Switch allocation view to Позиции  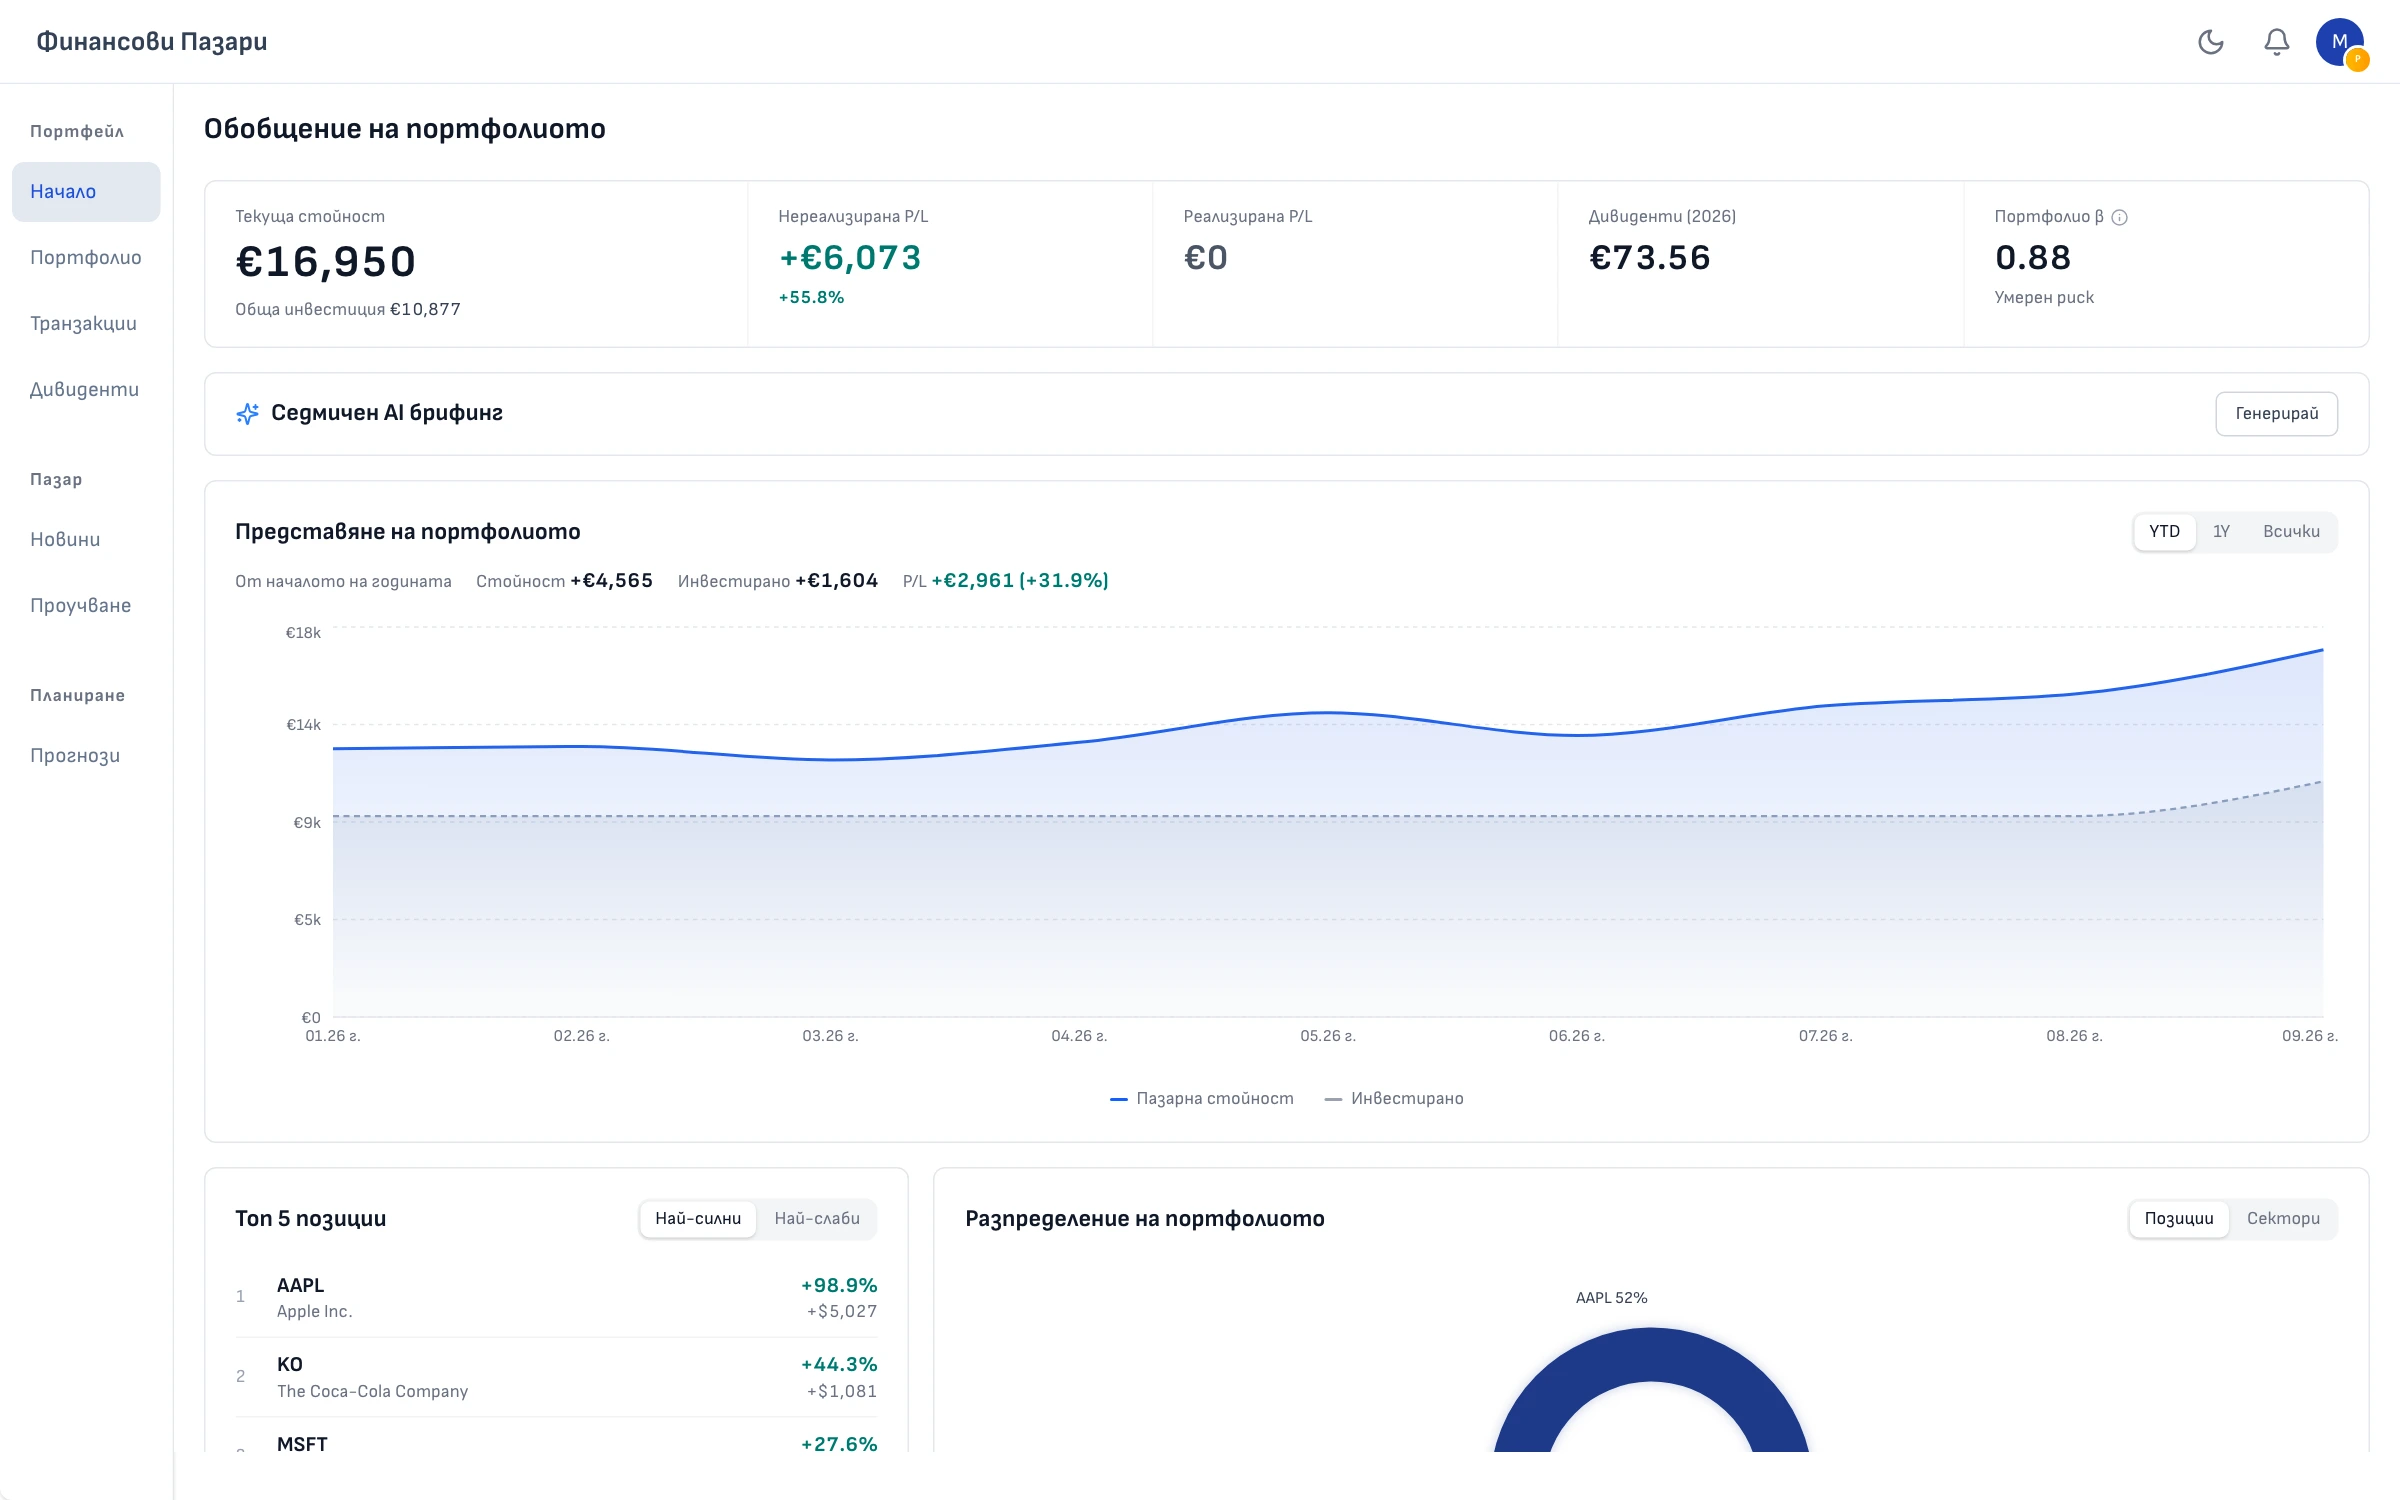pyautogui.click(x=2179, y=1219)
